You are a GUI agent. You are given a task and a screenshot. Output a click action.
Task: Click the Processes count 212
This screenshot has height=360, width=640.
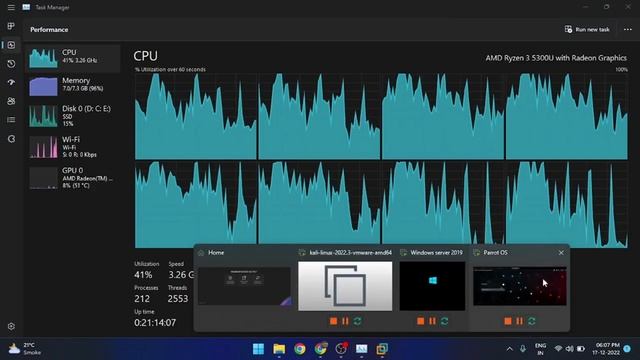[x=142, y=299]
